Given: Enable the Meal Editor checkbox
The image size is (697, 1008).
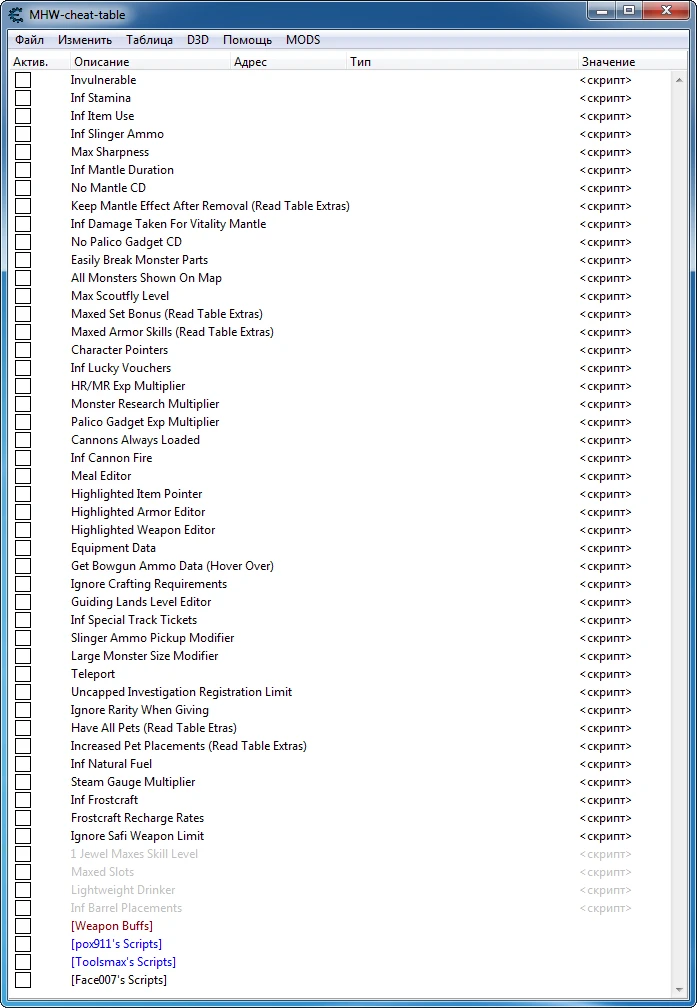Looking at the screenshot, I should 23,476.
